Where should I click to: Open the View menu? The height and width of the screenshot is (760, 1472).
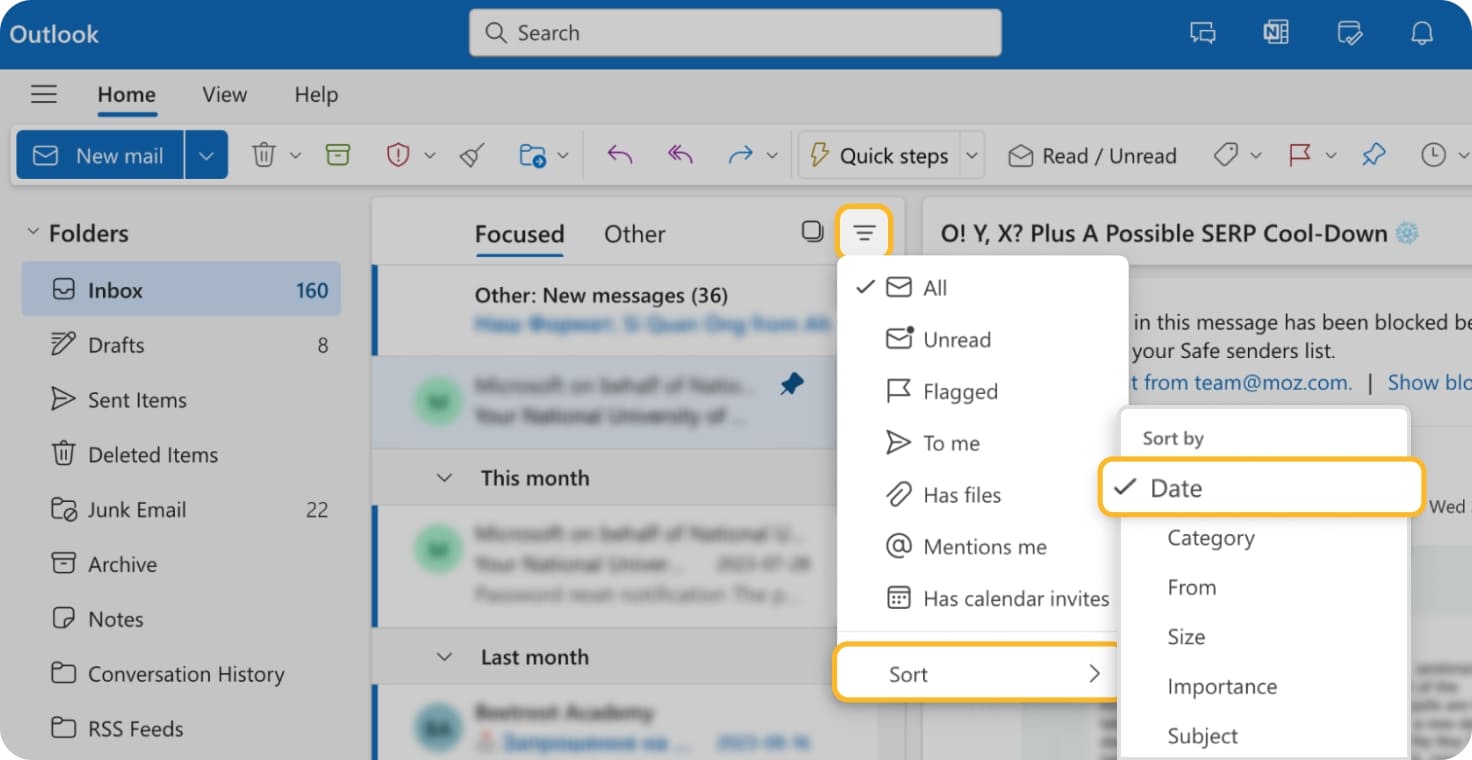223,94
